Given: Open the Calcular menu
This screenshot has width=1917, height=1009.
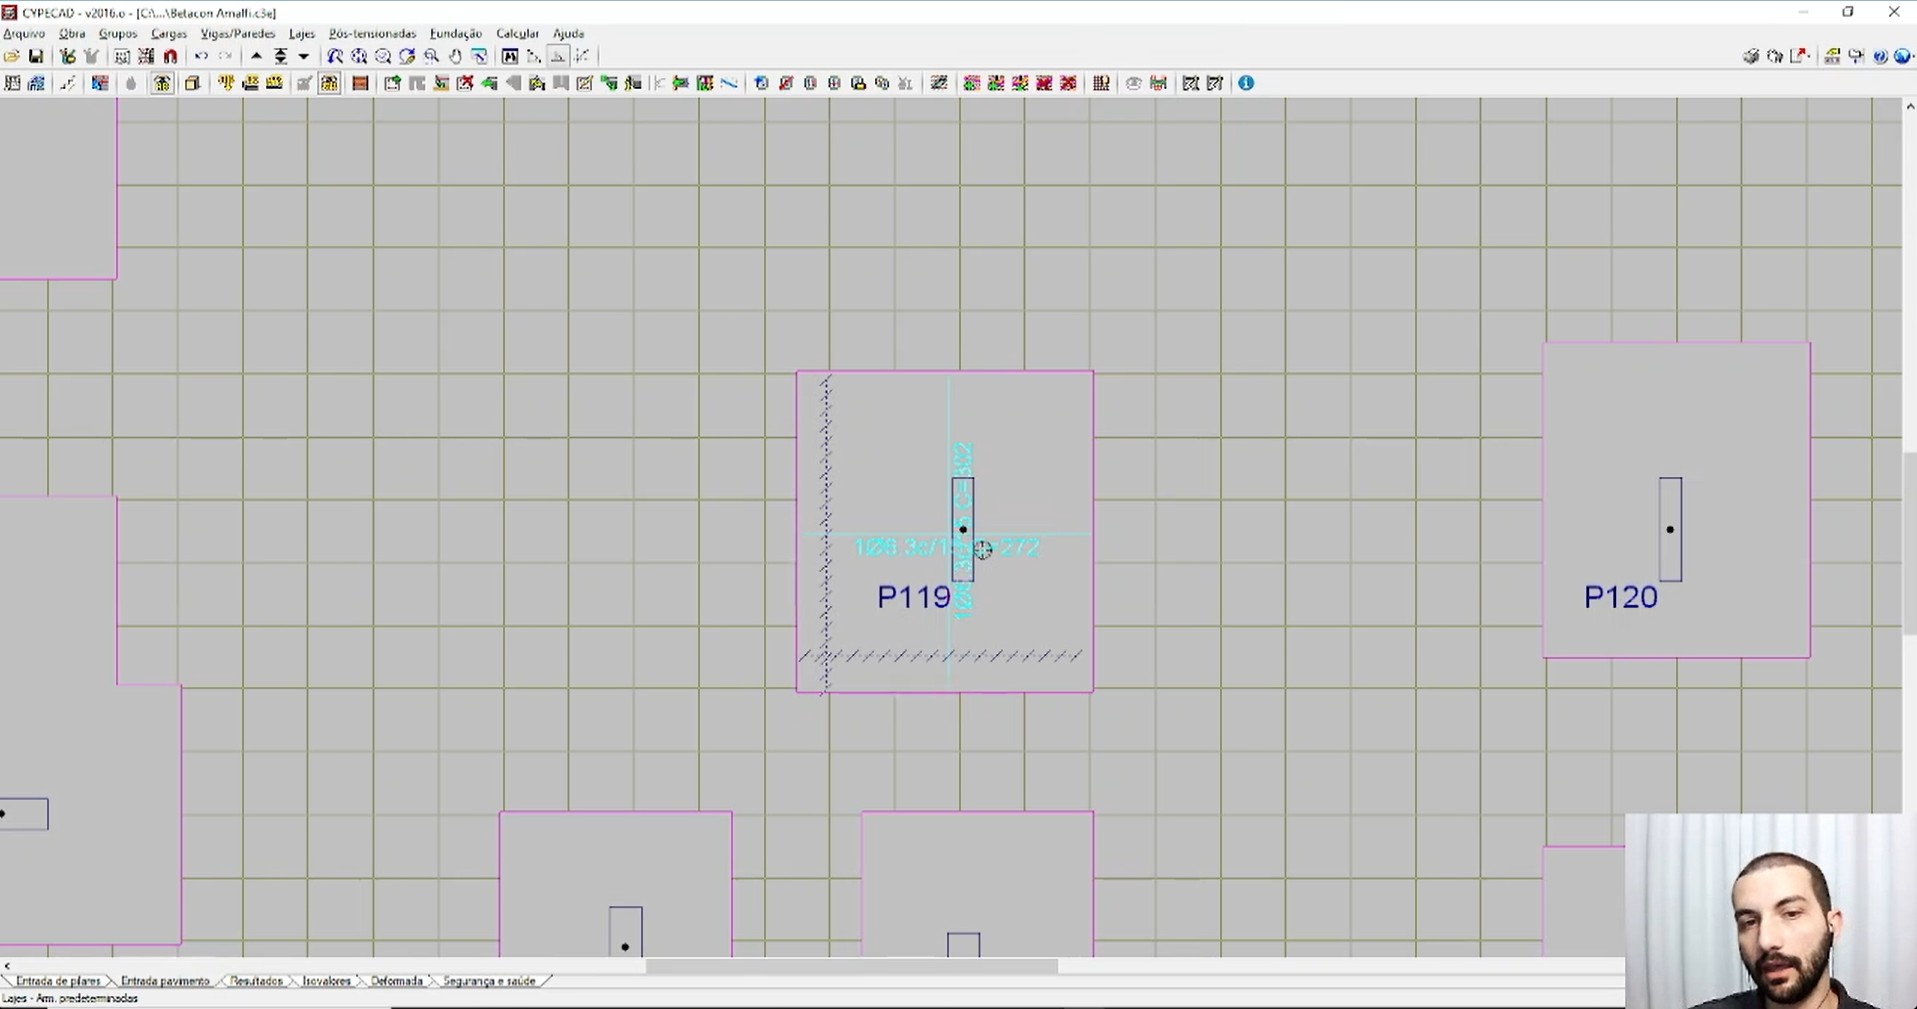Looking at the screenshot, I should (518, 33).
